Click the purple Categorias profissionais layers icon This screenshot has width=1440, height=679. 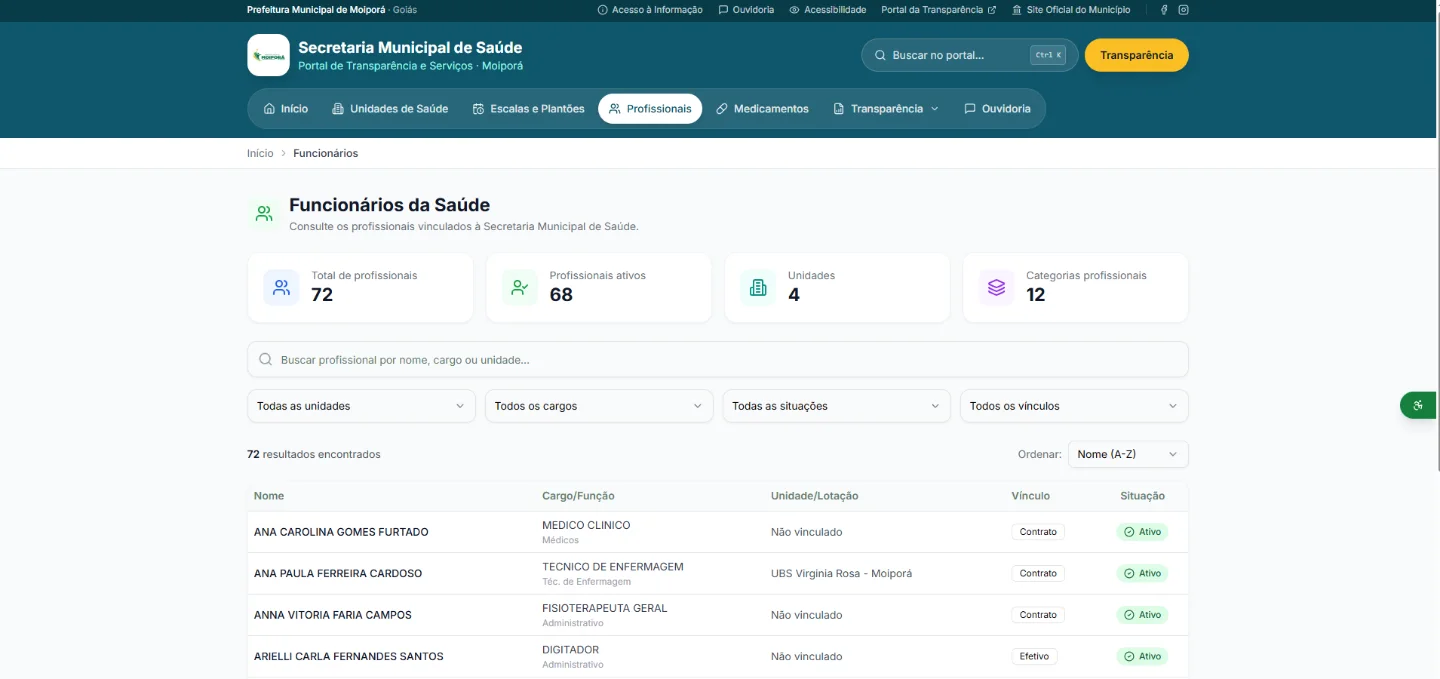[x=996, y=288]
